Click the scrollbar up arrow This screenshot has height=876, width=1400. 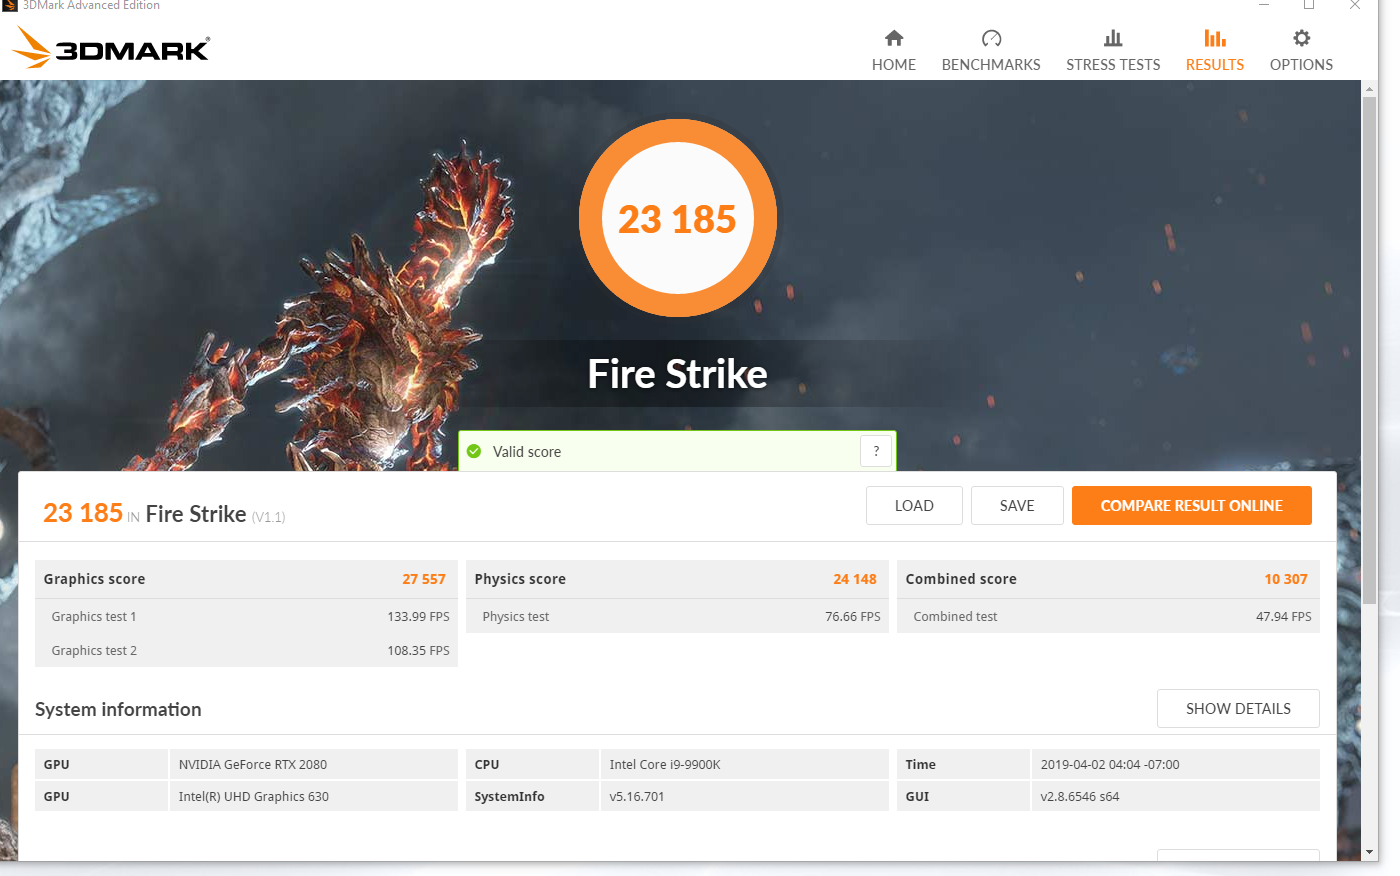coord(1370,89)
